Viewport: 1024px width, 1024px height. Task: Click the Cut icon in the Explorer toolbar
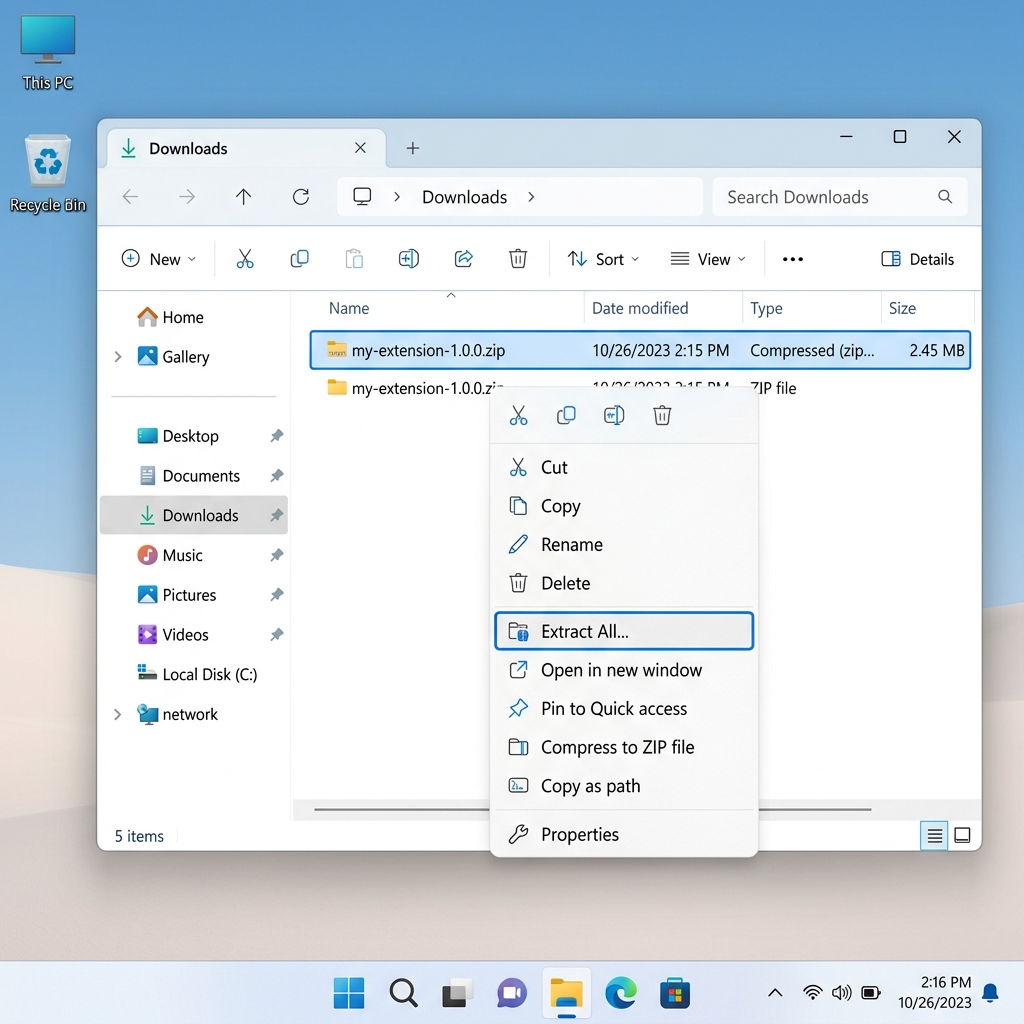[245, 259]
